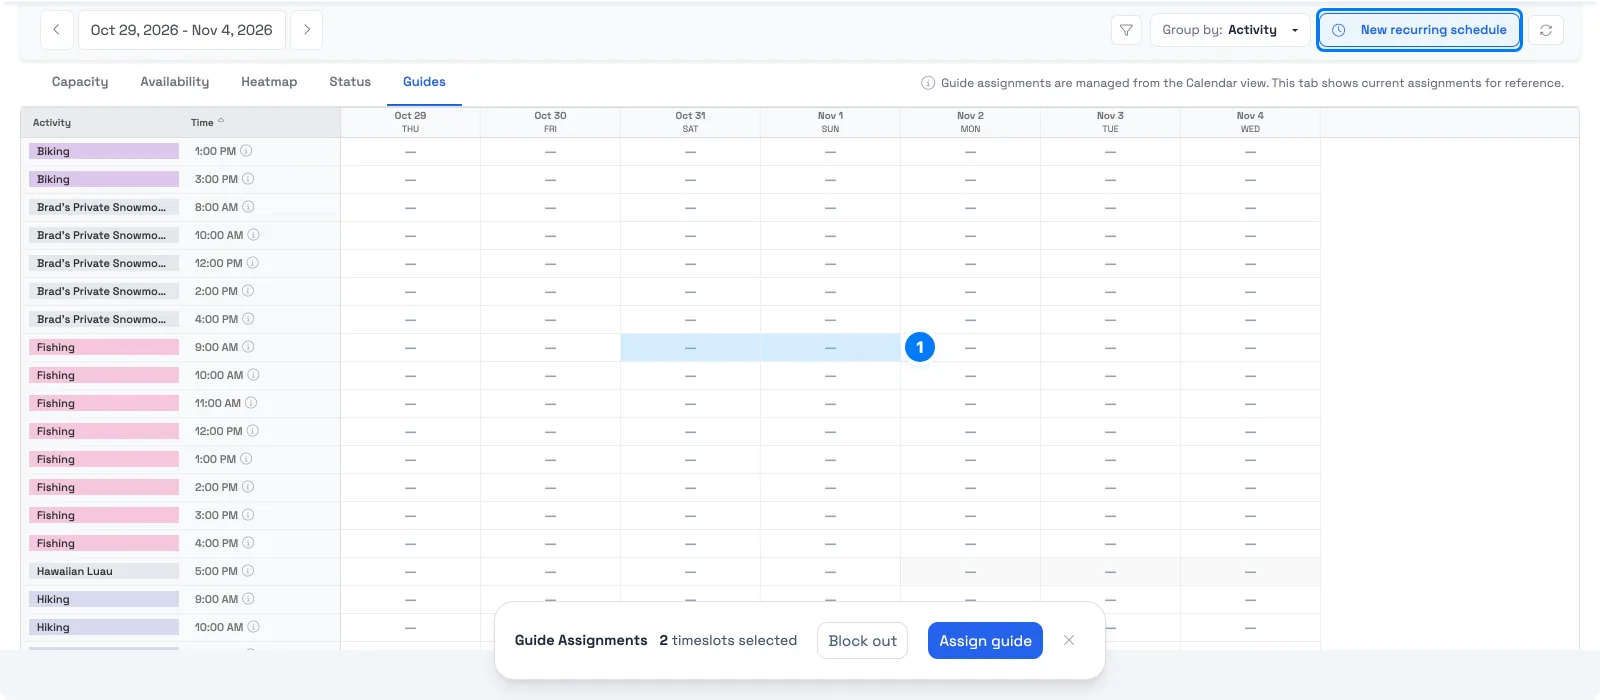Click the first Biking activity label at 1:00 PM
The height and width of the screenshot is (700, 1600).
click(x=104, y=151)
